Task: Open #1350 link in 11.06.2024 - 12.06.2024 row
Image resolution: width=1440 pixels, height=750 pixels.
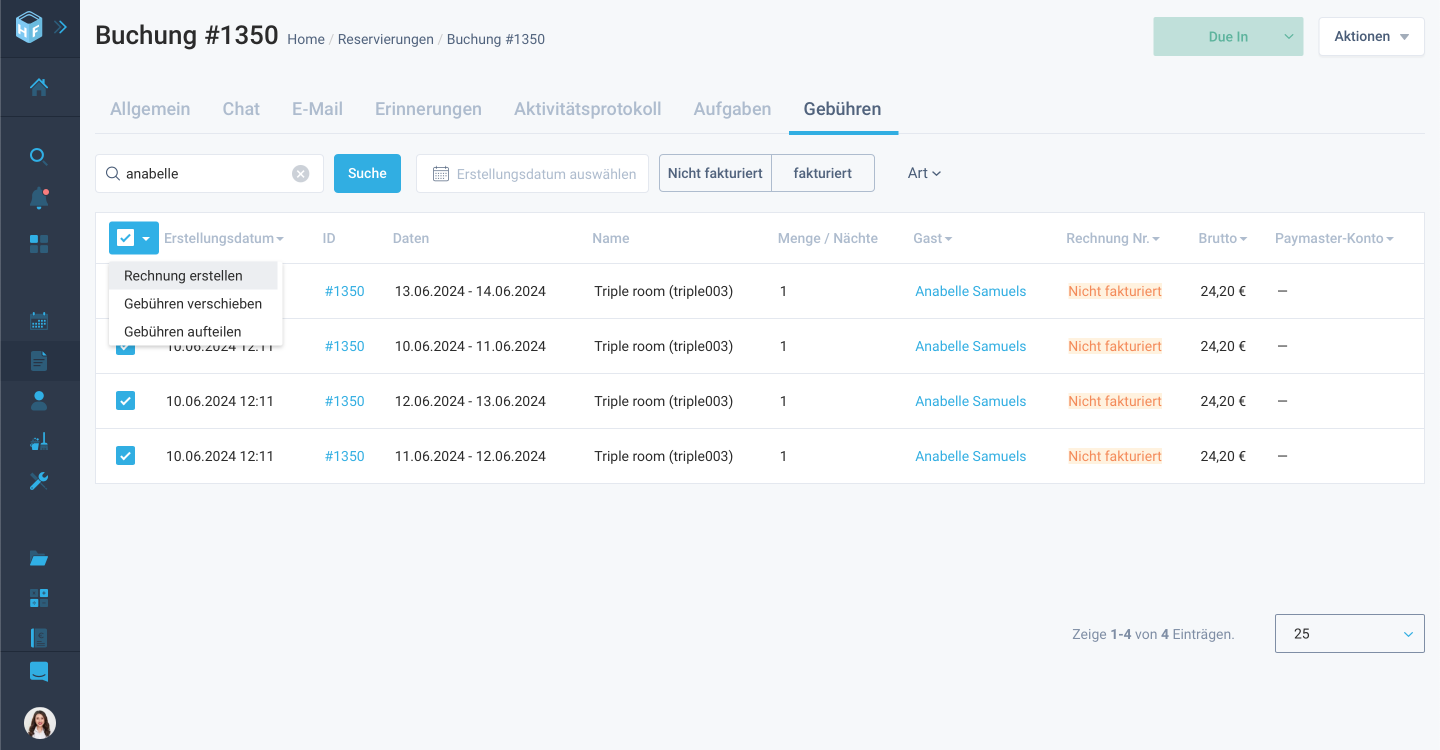Action: pos(345,456)
